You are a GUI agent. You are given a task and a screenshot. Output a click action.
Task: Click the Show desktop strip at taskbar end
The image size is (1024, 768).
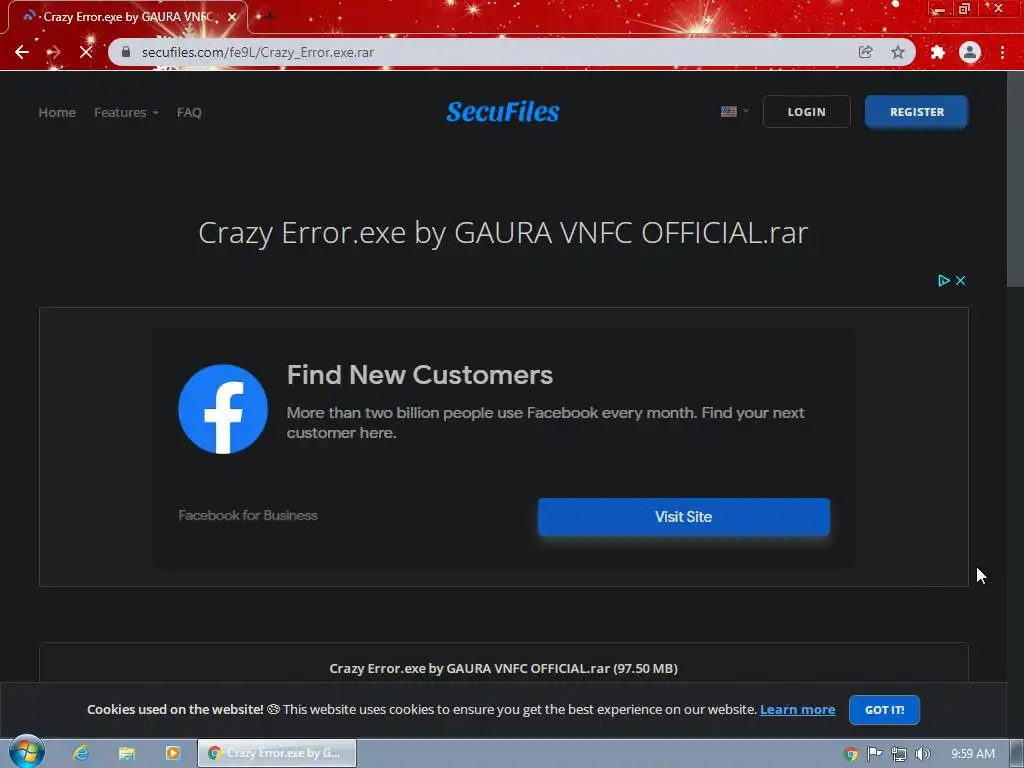point(1017,754)
